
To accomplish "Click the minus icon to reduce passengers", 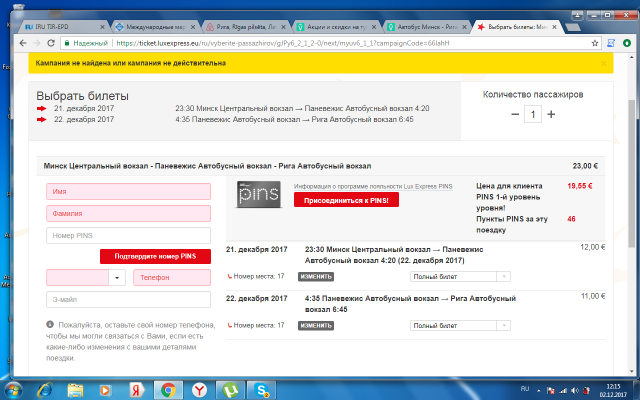I will coord(515,115).
